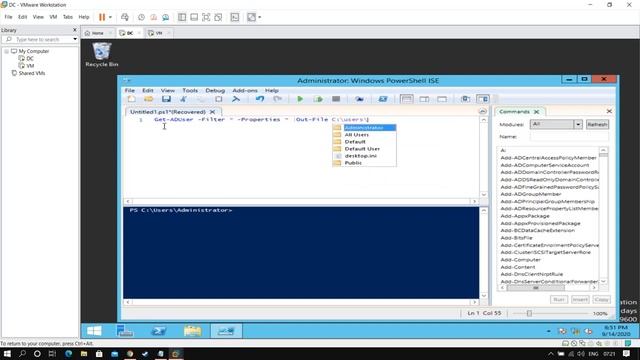Show script pane maximized layout icon
The image size is (640, 360).
tap(442, 99)
